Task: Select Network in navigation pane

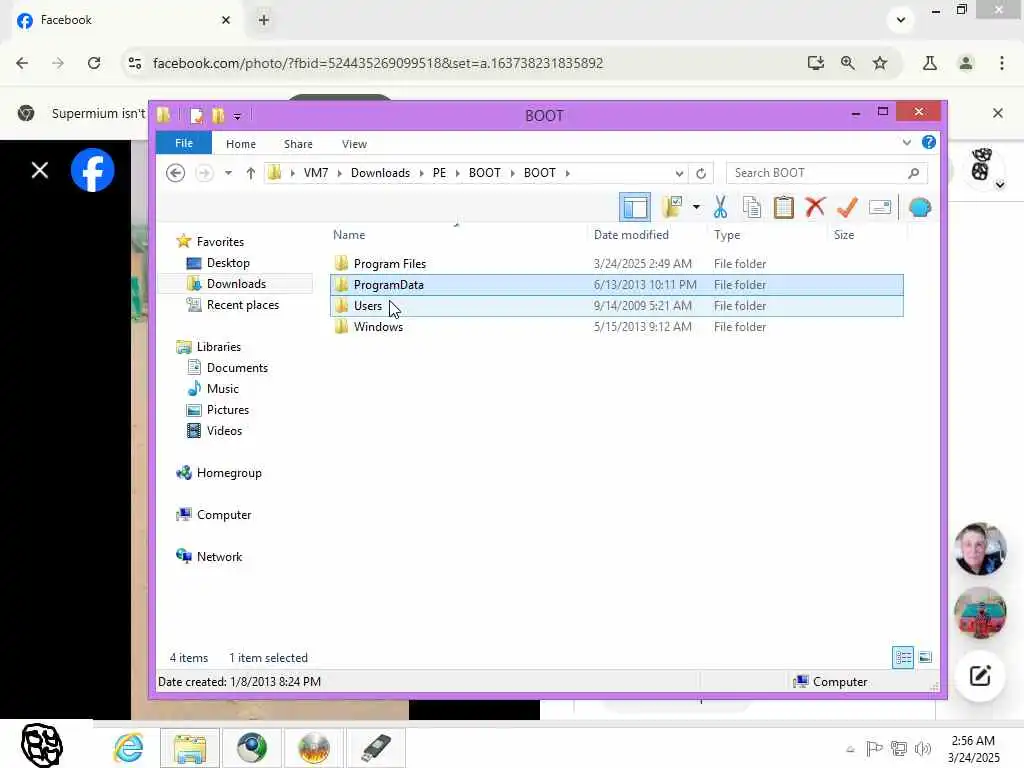Action: (219, 556)
